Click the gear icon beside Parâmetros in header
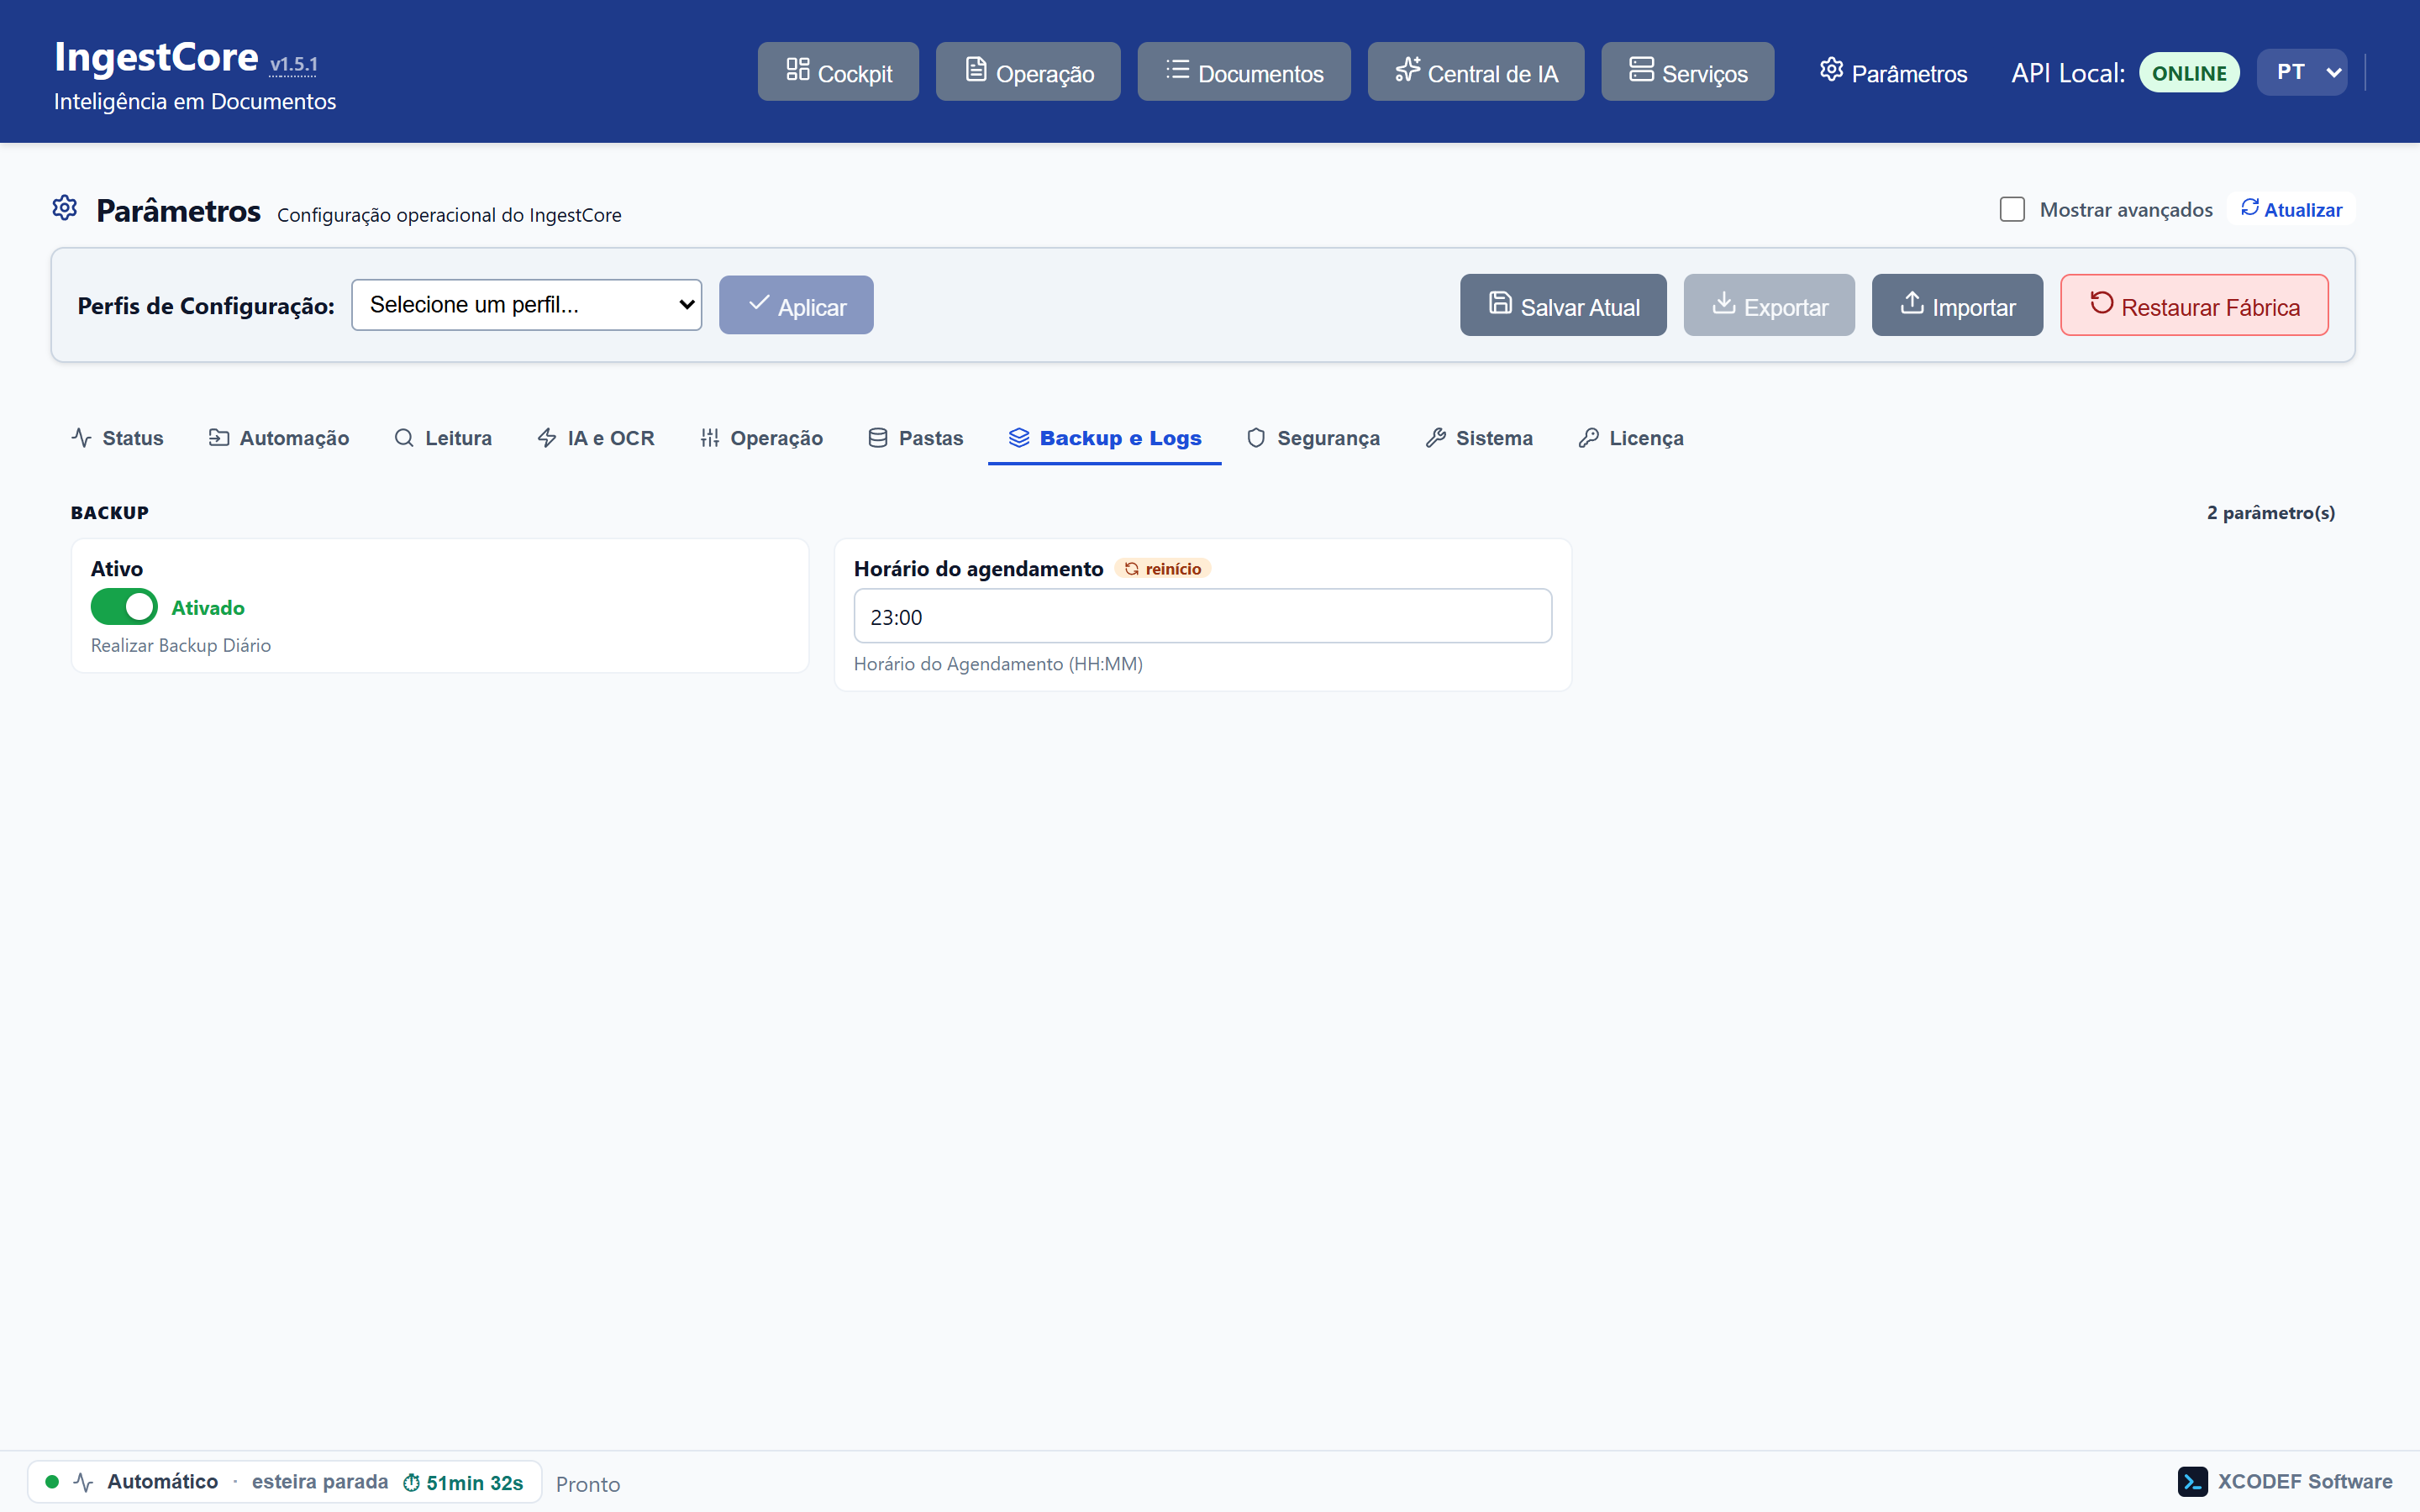This screenshot has height=1512, width=2420. [x=1831, y=69]
